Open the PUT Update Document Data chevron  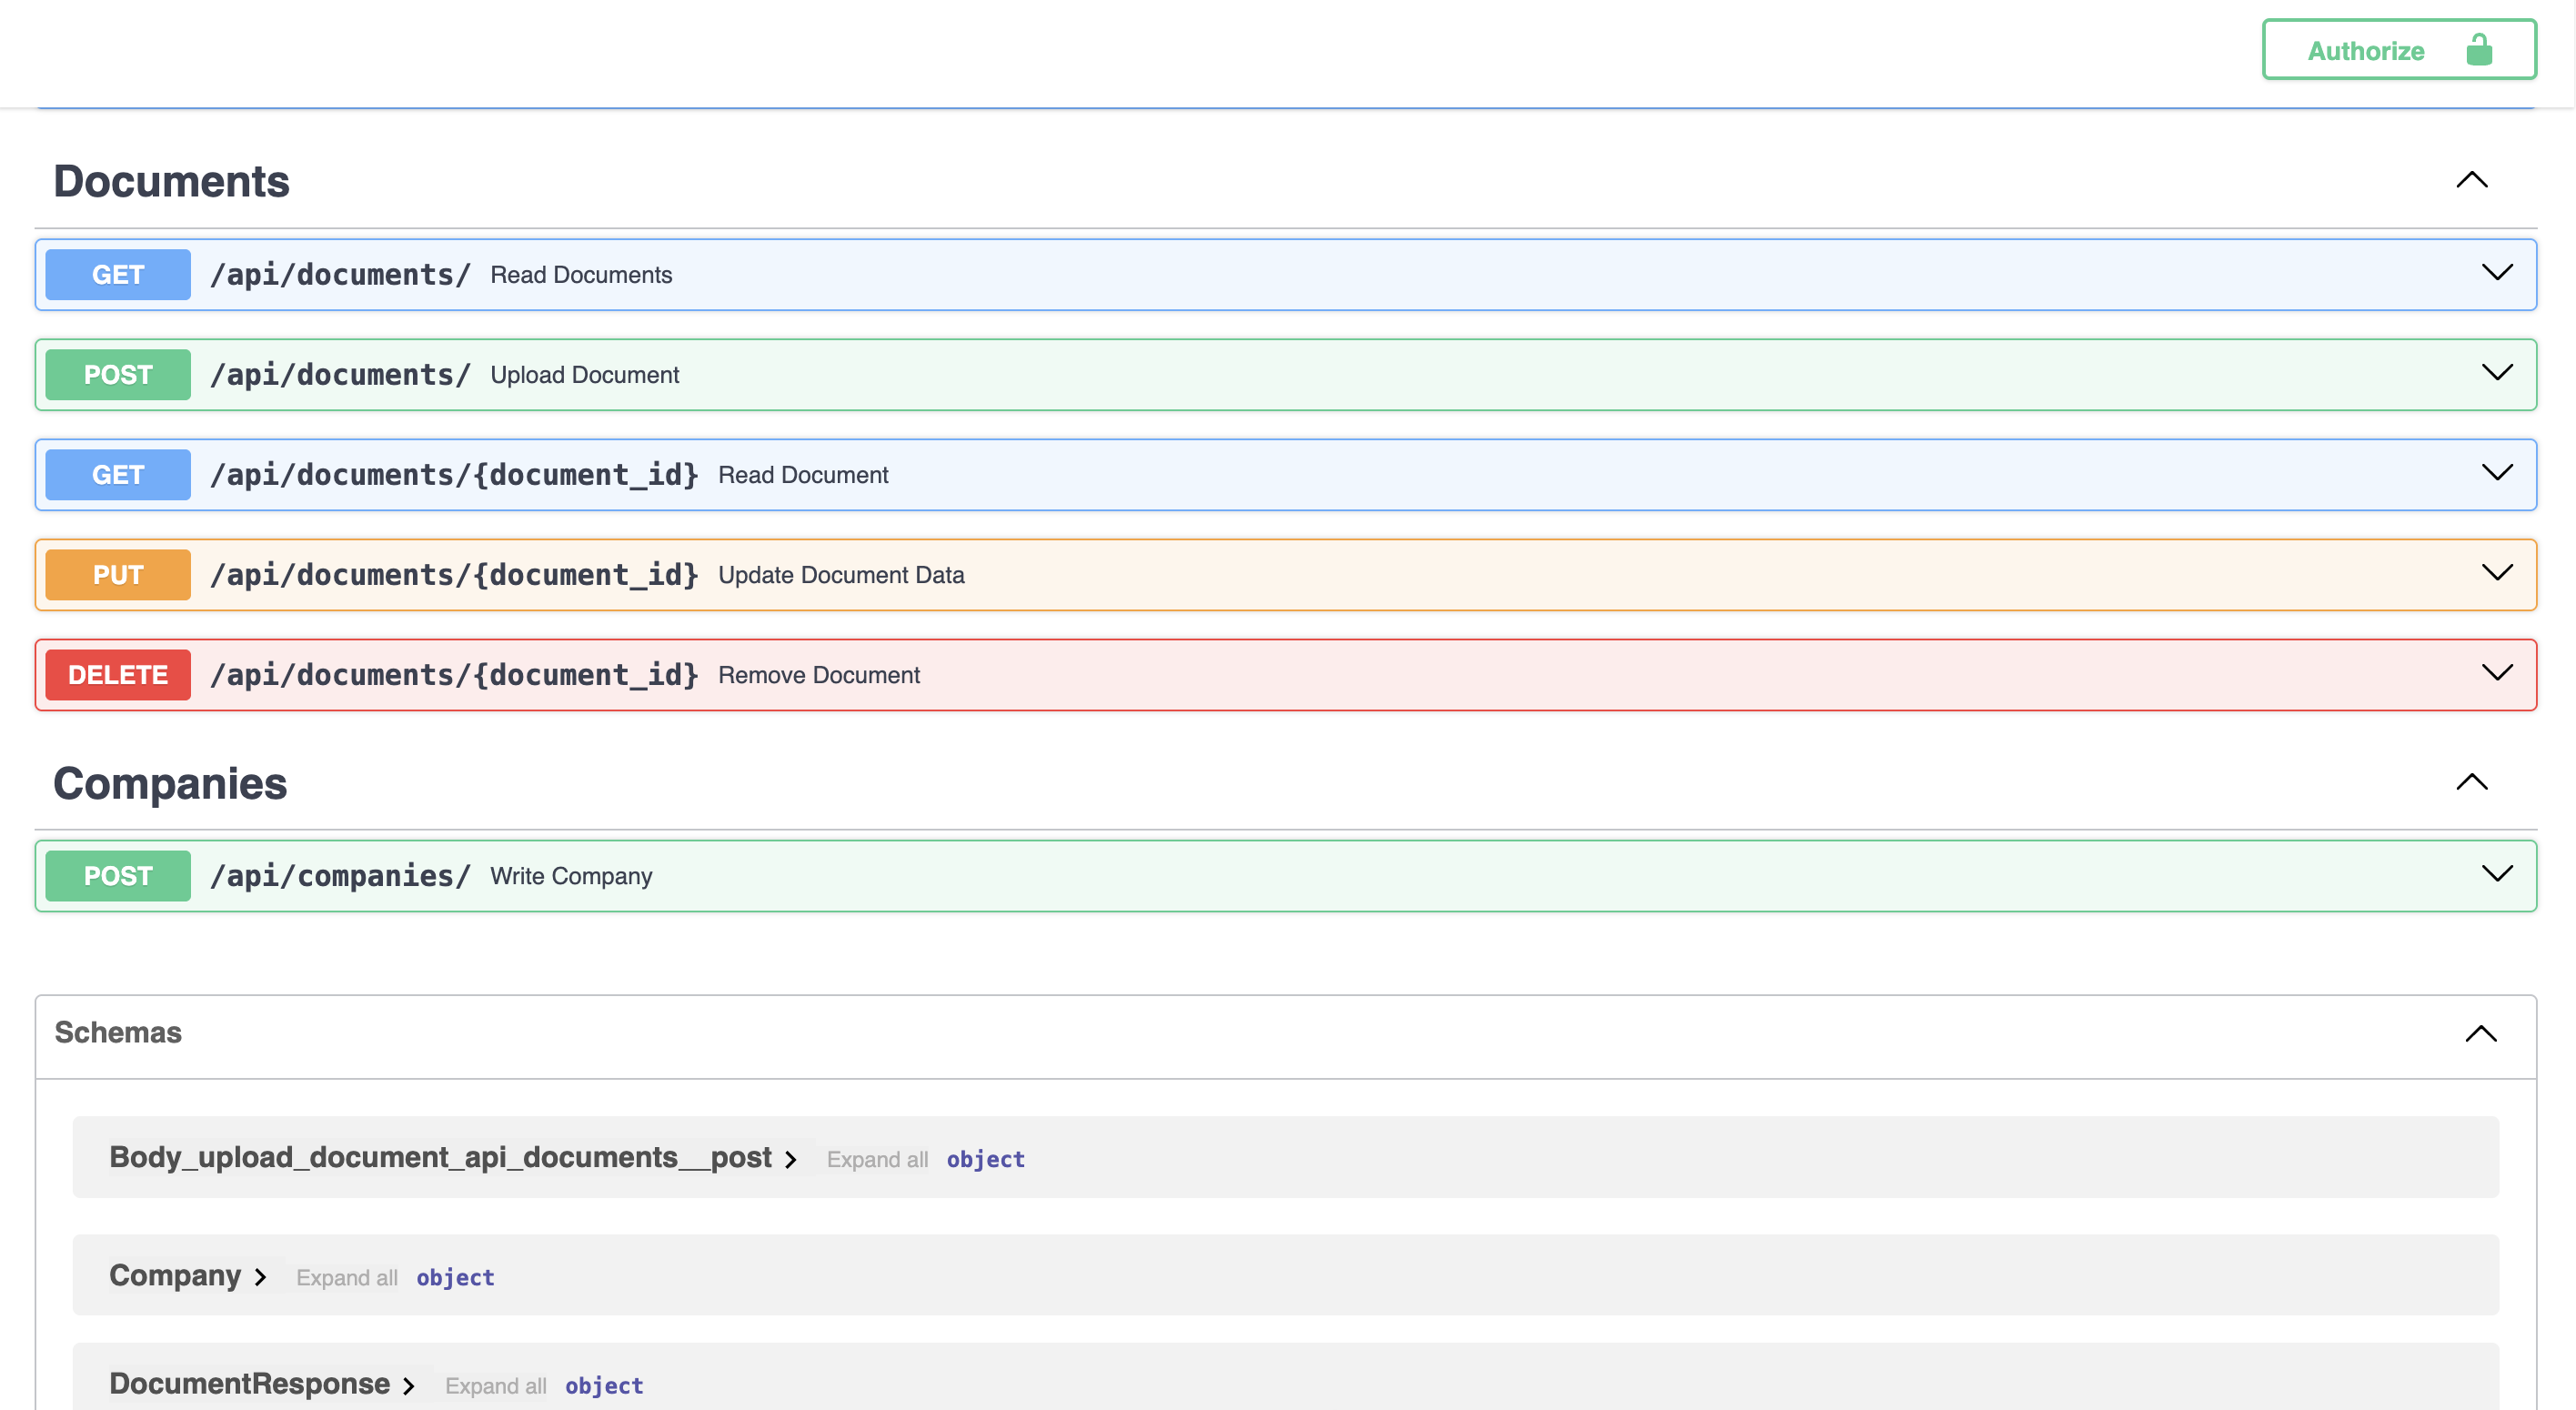[2496, 573]
